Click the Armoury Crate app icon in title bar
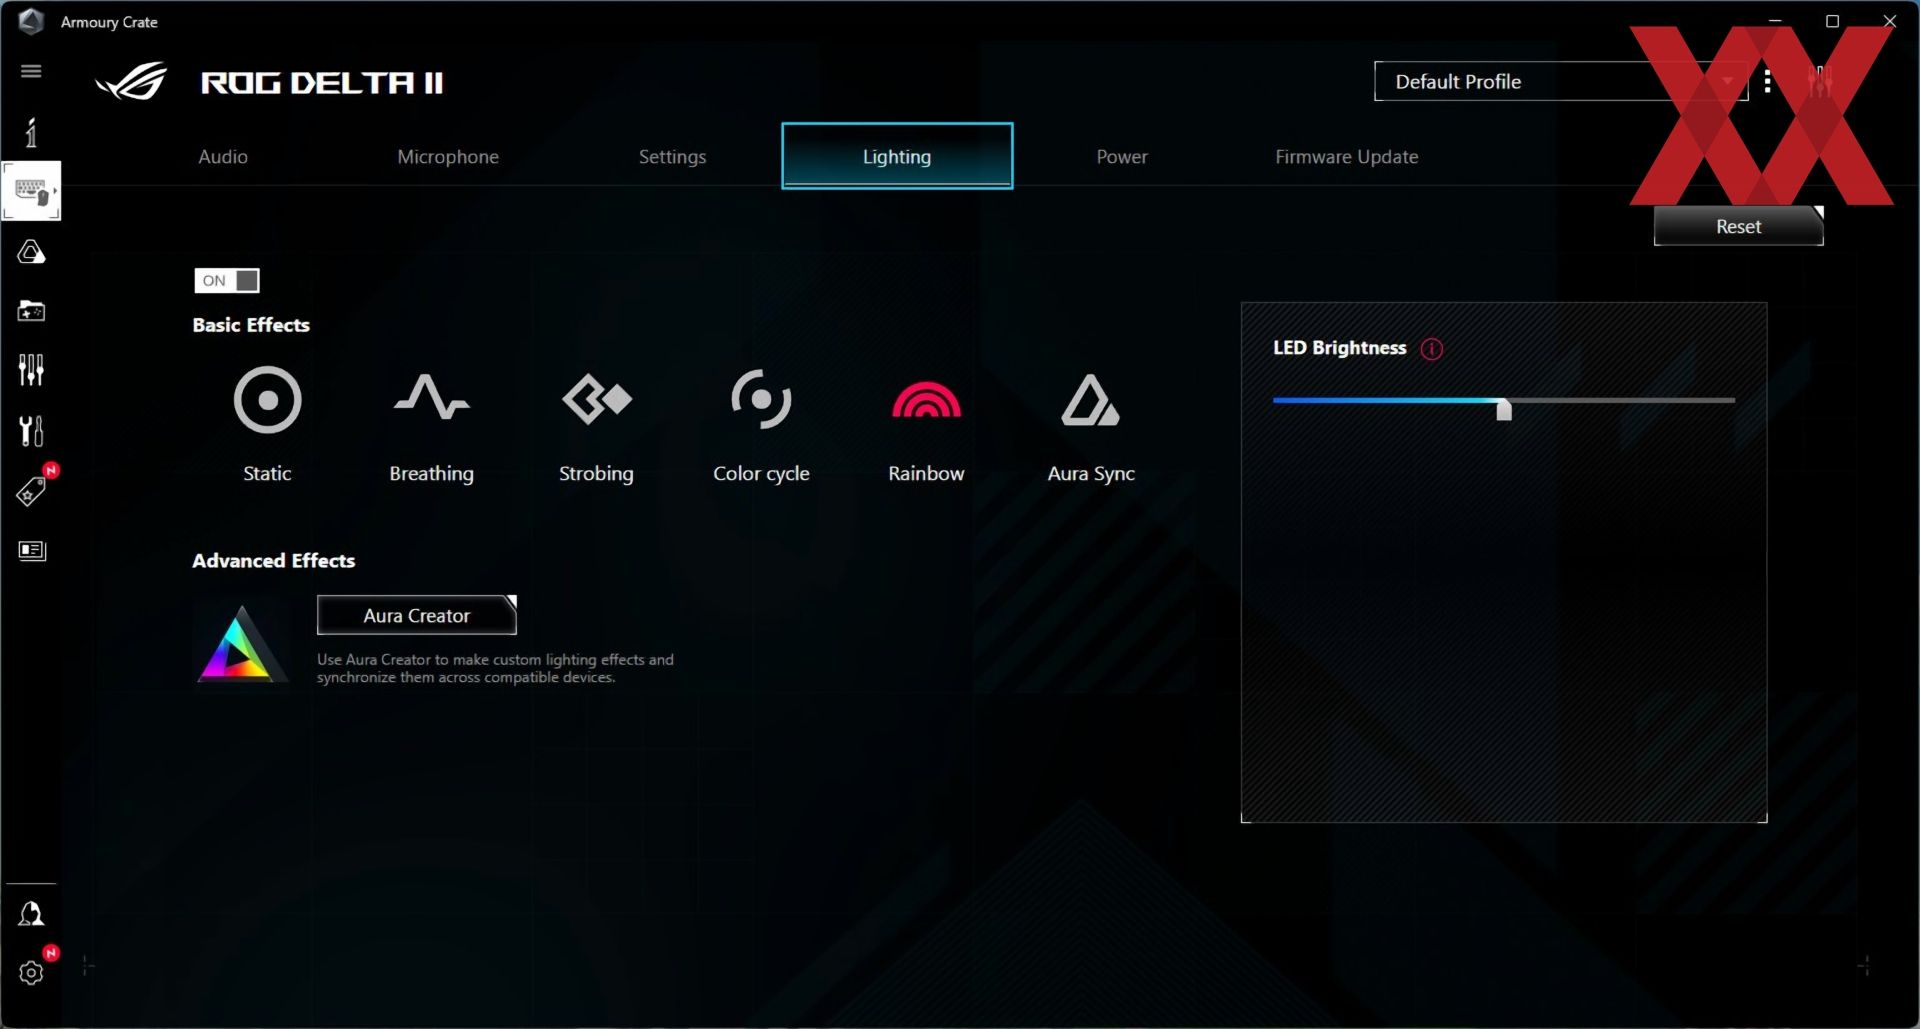 click(31, 21)
